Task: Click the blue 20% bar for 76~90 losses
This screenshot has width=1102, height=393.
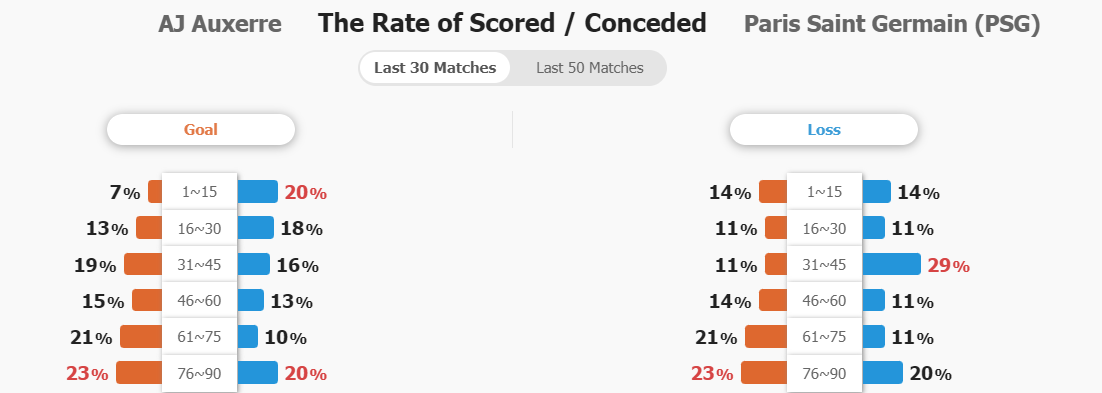Action: tap(882, 373)
